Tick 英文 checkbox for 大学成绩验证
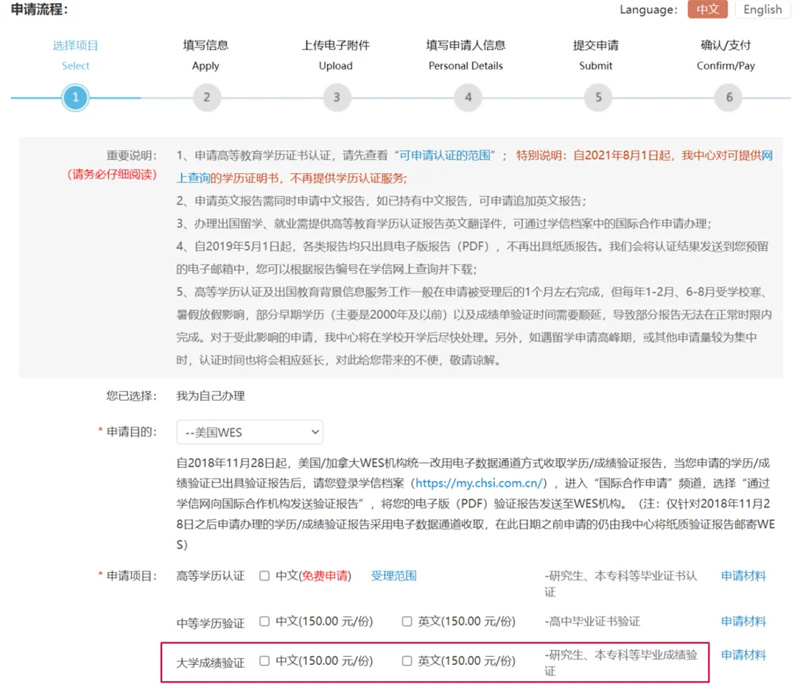The image size is (800, 687). coord(407,661)
